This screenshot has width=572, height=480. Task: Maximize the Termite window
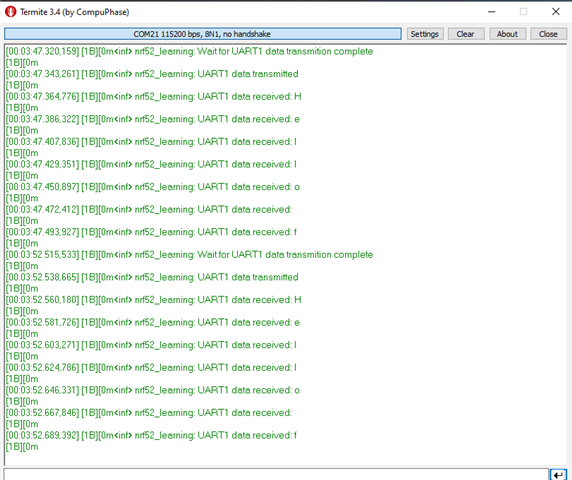point(523,12)
